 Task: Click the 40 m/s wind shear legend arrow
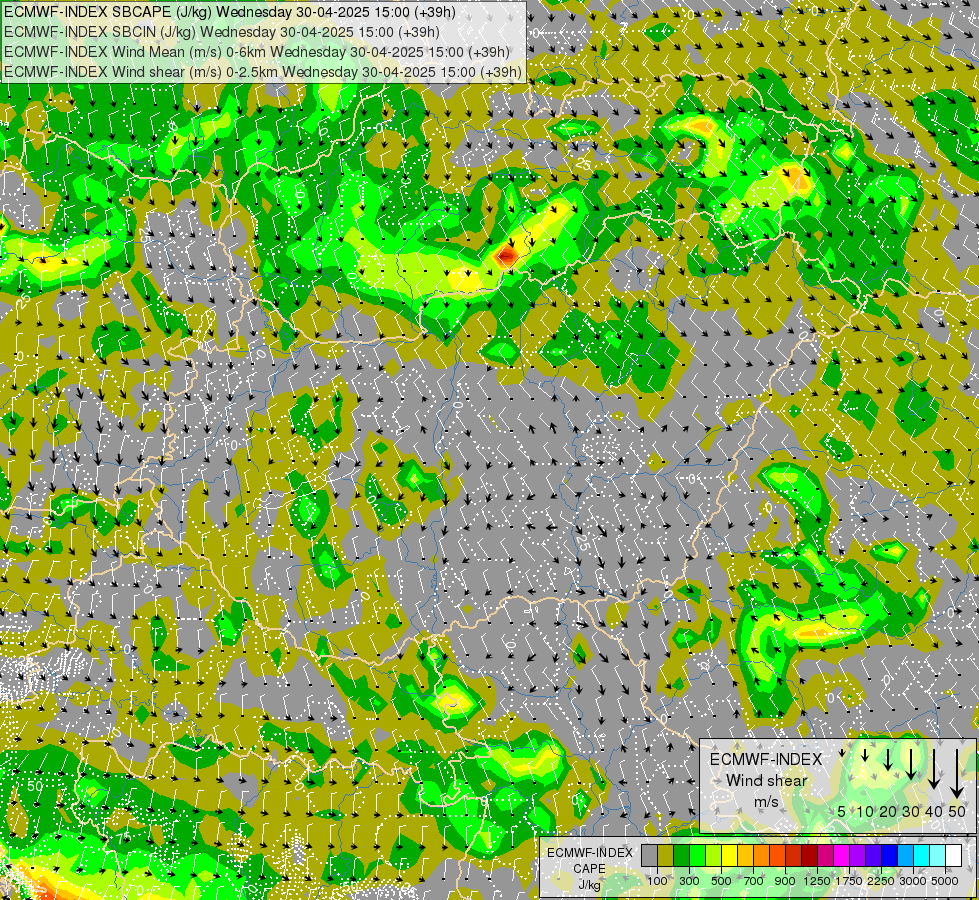[x=934, y=769]
